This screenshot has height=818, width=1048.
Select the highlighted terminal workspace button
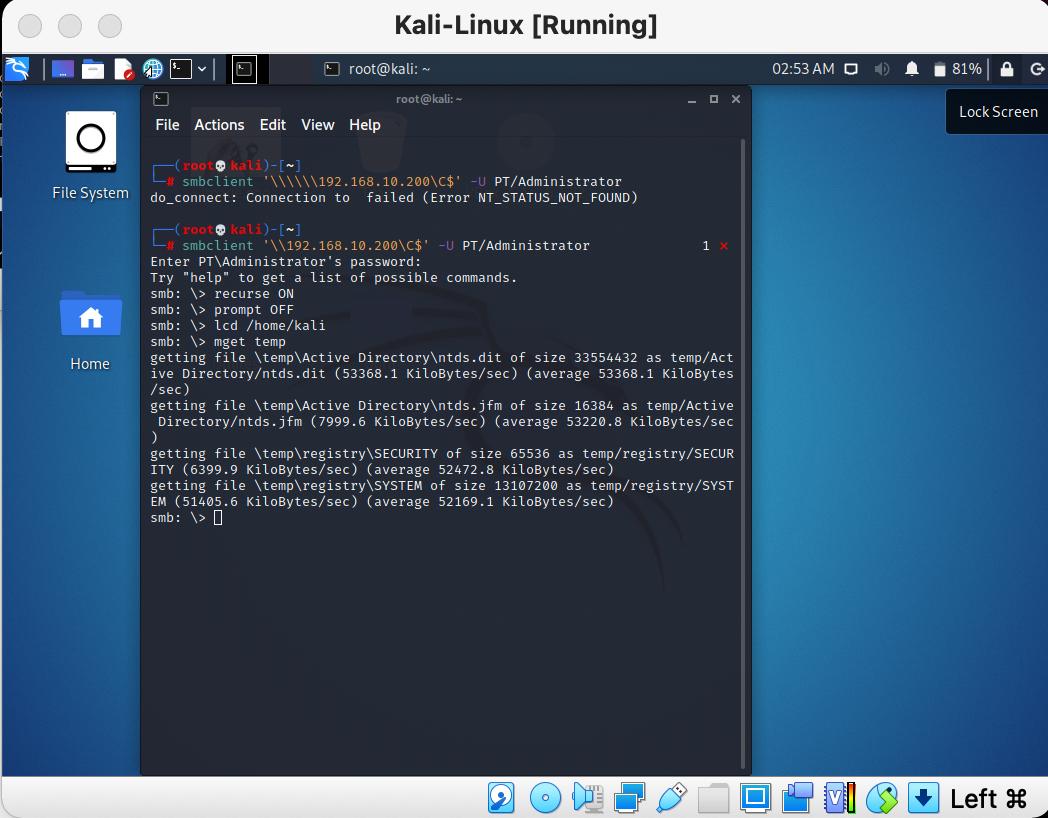tap(245, 69)
